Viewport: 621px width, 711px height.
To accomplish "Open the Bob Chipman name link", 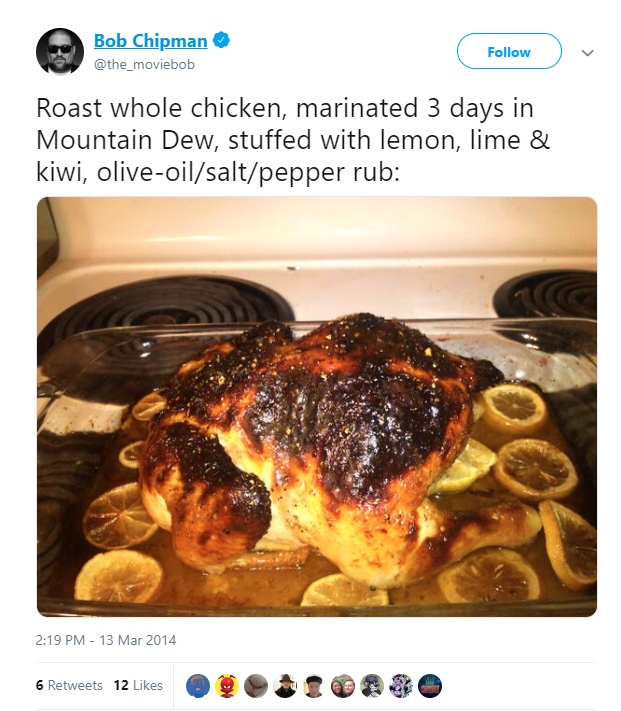I will coord(150,41).
